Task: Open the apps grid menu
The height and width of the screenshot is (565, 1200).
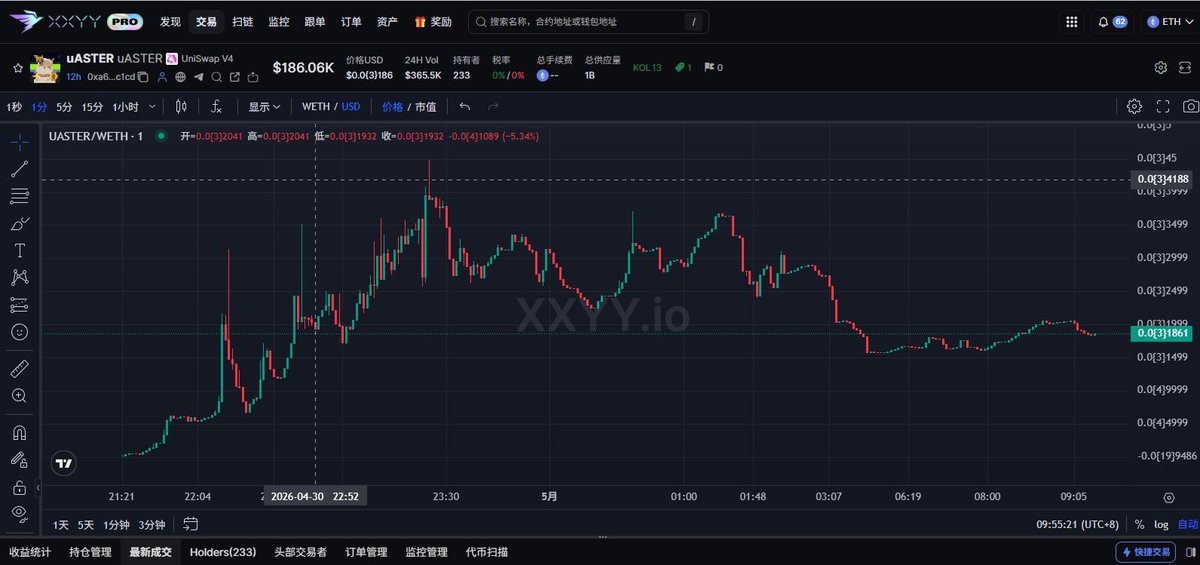Action: click(1072, 21)
